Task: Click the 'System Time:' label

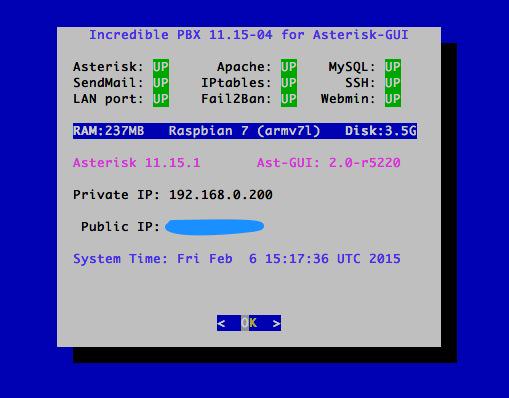Action: pos(120,259)
